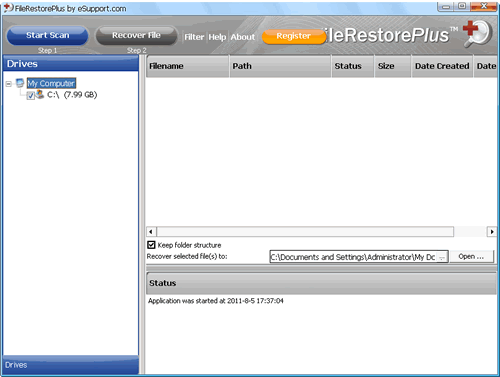Click the Open ... button
The height and width of the screenshot is (377, 500).
coord(471,257)
